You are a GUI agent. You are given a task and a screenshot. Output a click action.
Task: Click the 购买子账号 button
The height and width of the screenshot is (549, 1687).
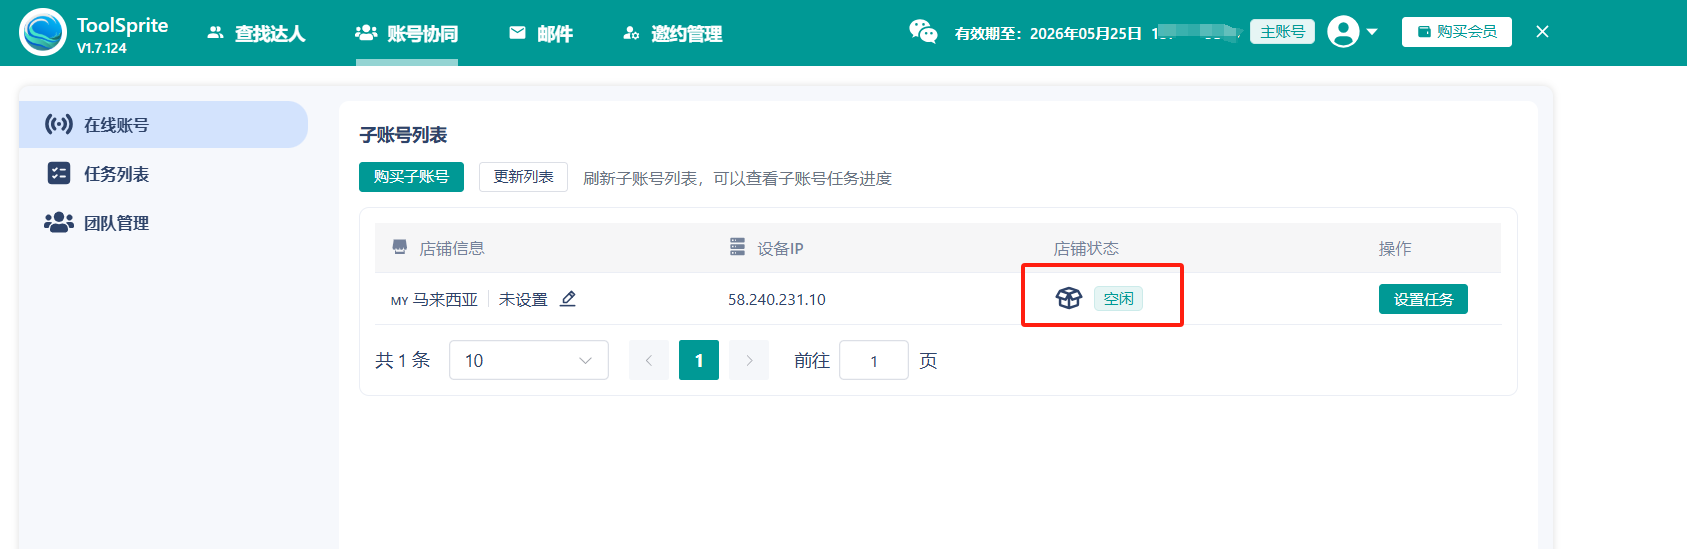click(x=411, y=177)
